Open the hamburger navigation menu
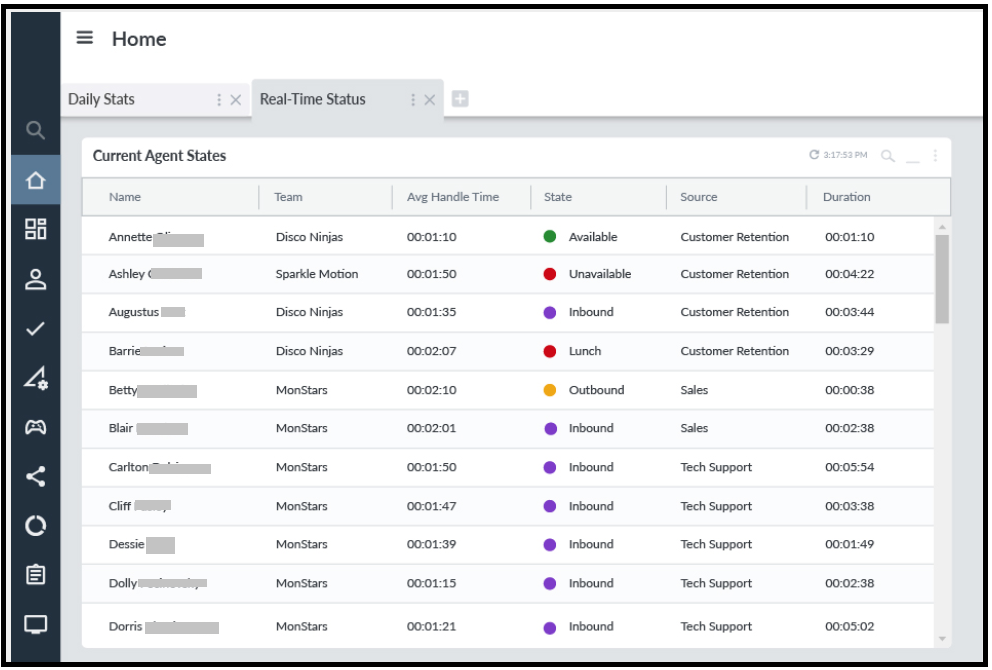 click(x=85, y=38)
